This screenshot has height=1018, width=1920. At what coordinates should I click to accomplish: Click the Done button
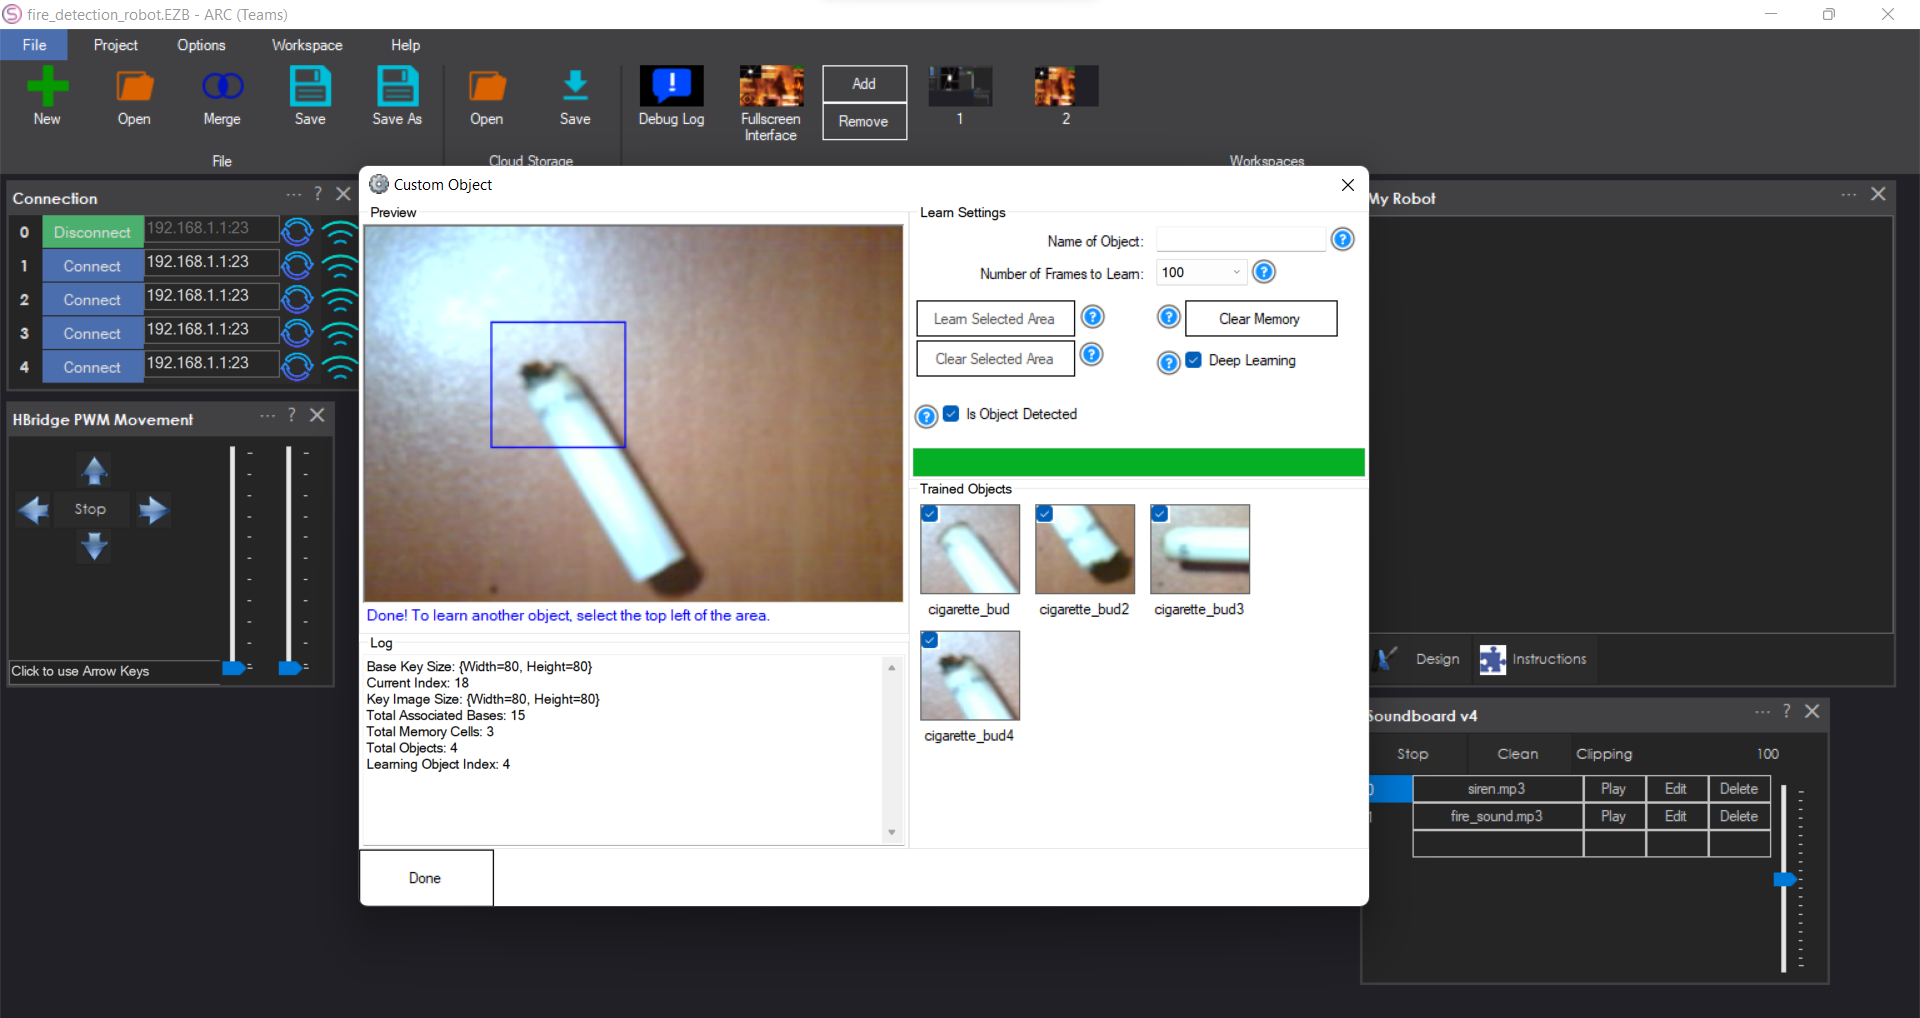coord(425,877)
